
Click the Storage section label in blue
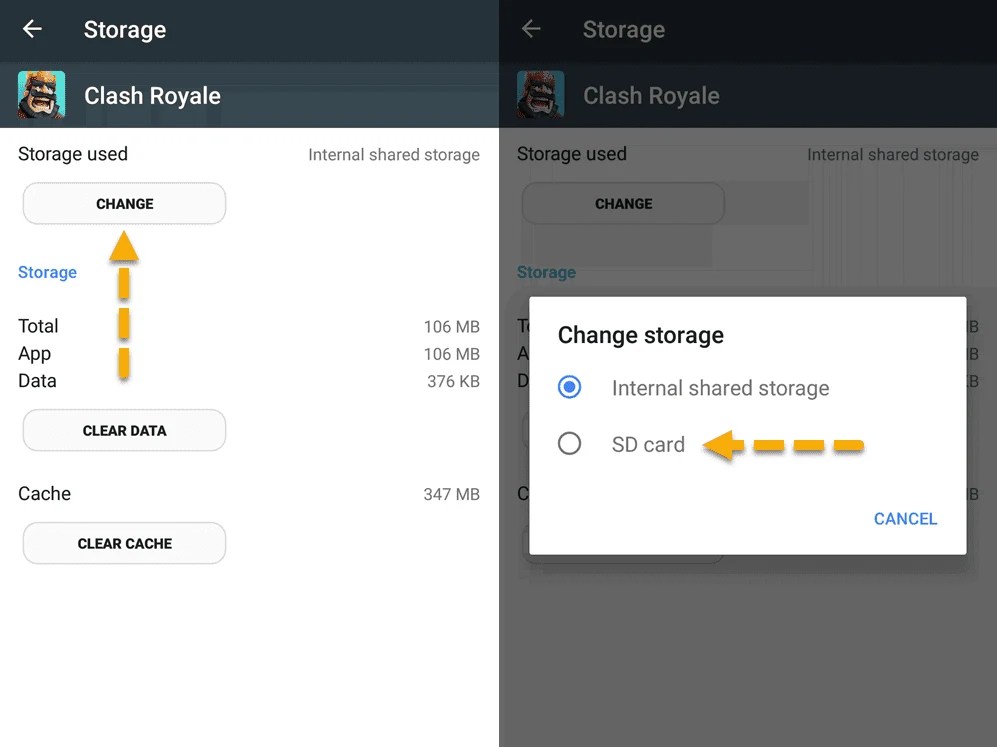point(47,272)
